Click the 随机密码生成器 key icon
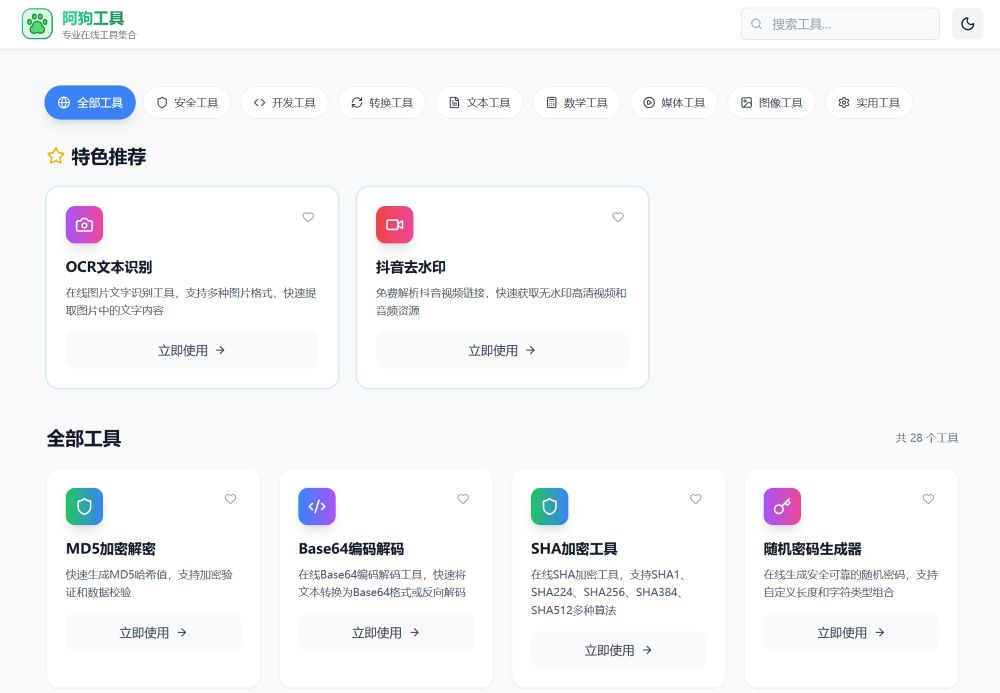Image resolution: width=1000 pixels, height=693 pixels. tap(782, 506)
